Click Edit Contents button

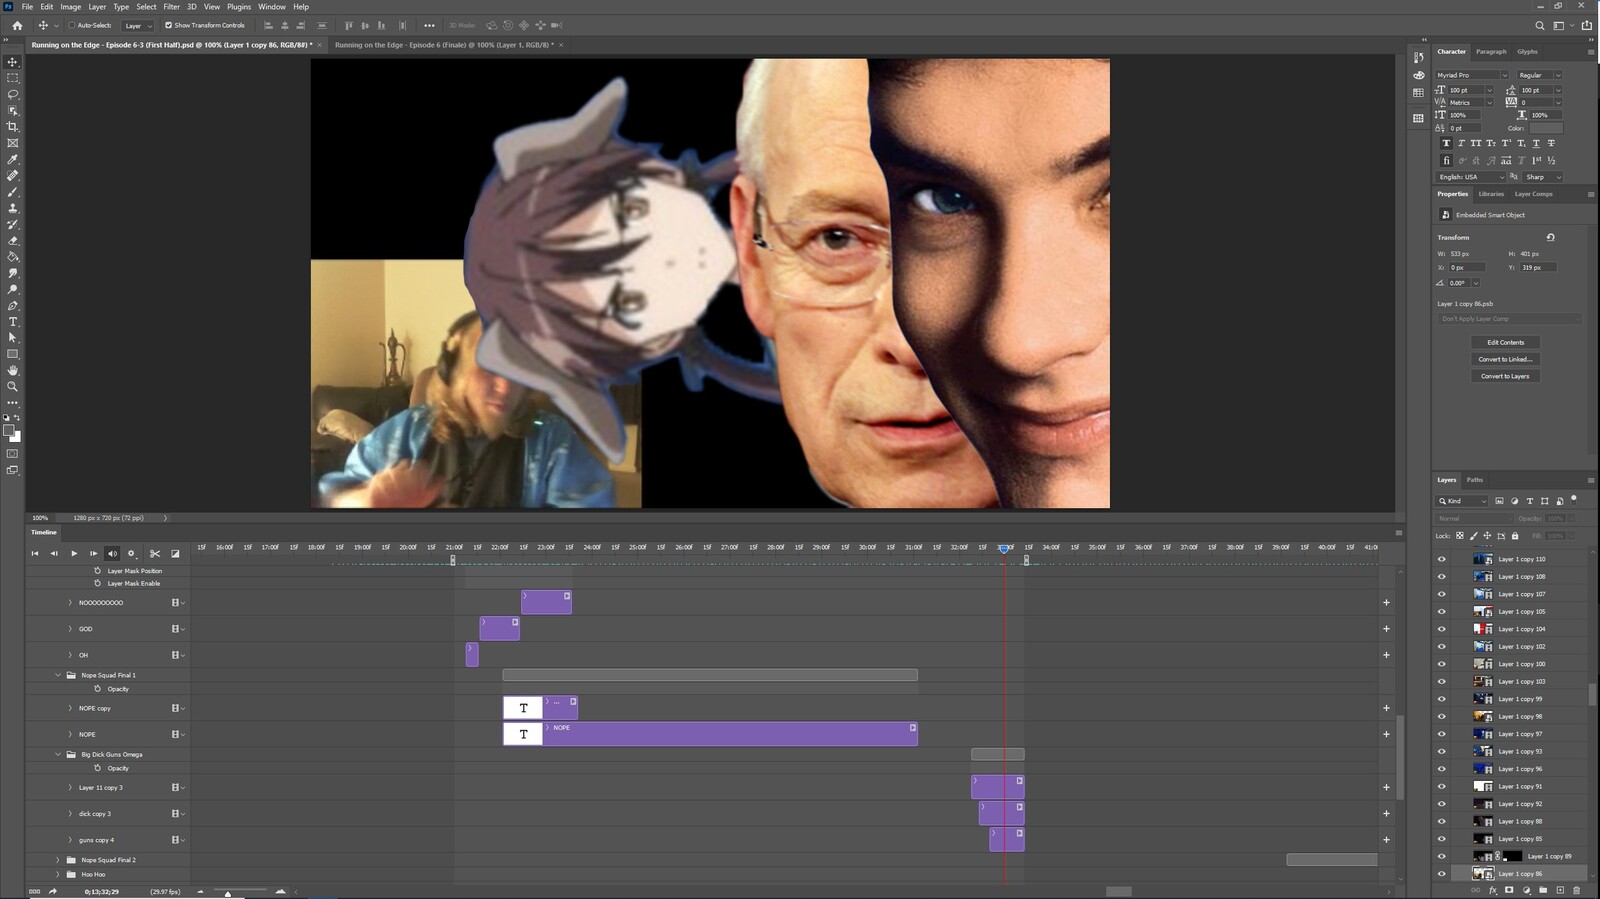1505,342
